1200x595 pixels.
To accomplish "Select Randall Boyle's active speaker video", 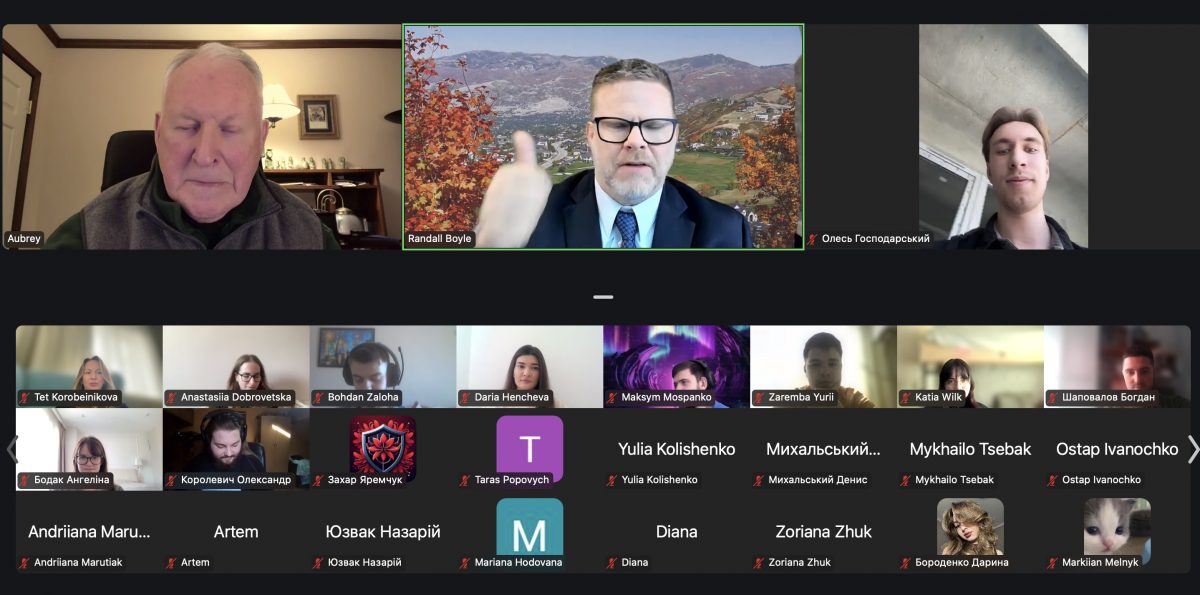I will pyautogui.click(x=603, y=137).
